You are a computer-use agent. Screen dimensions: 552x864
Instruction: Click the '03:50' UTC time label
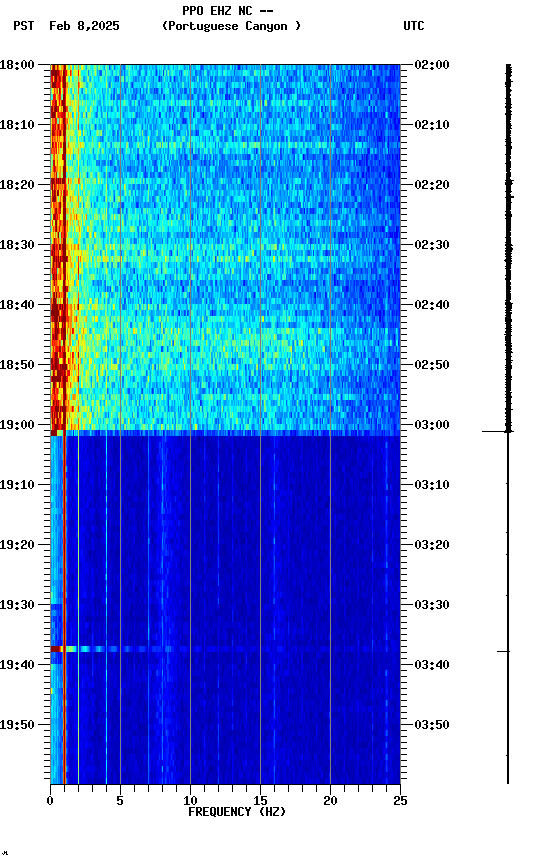[x=432, y=725]
